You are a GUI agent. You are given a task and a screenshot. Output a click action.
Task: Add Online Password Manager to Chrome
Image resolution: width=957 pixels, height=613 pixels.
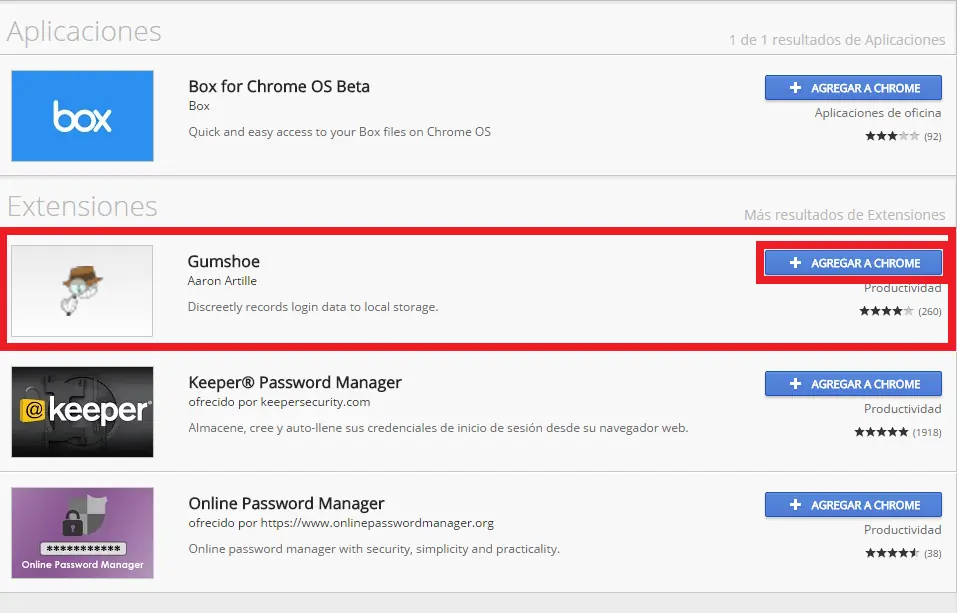click(x=853, y=505)
